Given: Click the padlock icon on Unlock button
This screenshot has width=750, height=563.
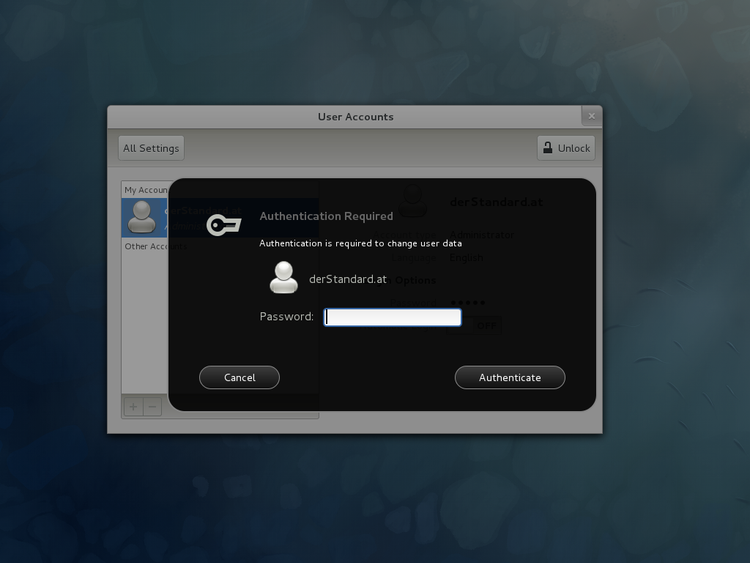Looking at the screenshot, I should [547, 148].
